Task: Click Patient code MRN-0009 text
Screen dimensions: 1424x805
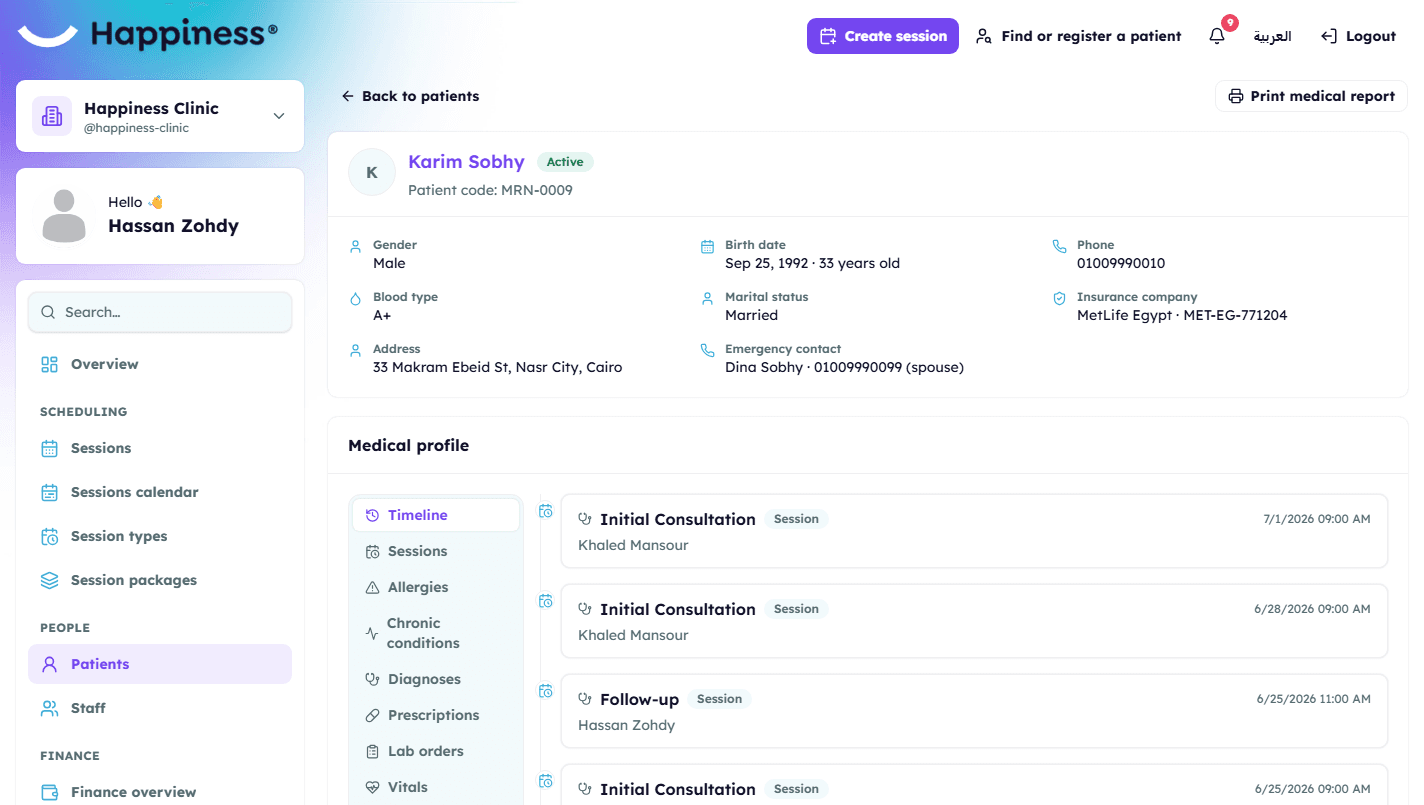Action: click(490, 190)
